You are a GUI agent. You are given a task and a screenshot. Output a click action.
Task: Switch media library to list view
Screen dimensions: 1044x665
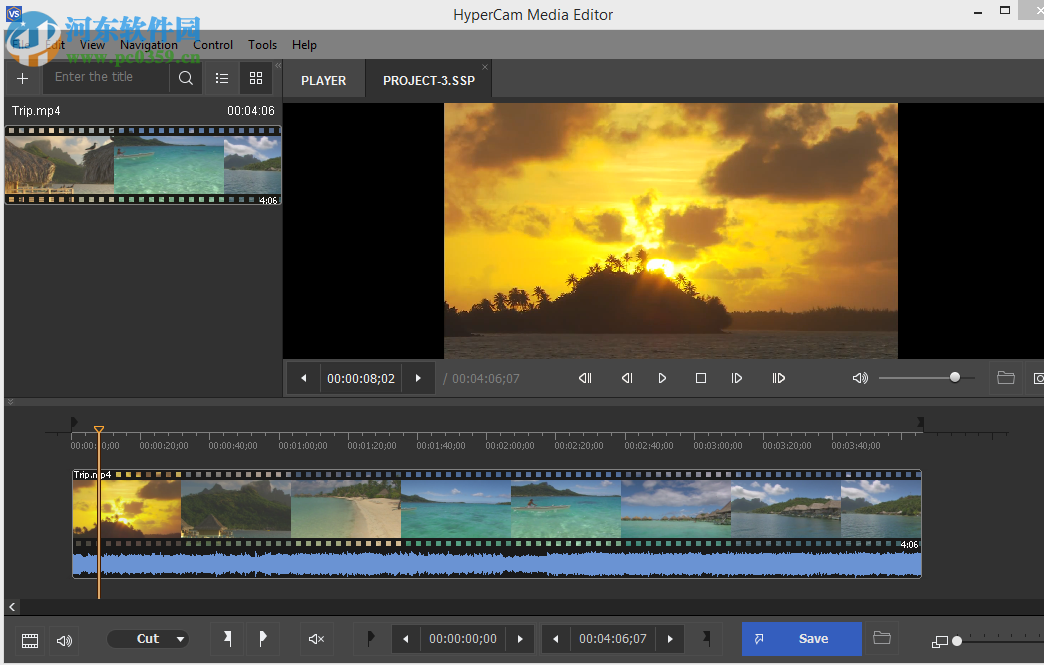tap(222, 78)
